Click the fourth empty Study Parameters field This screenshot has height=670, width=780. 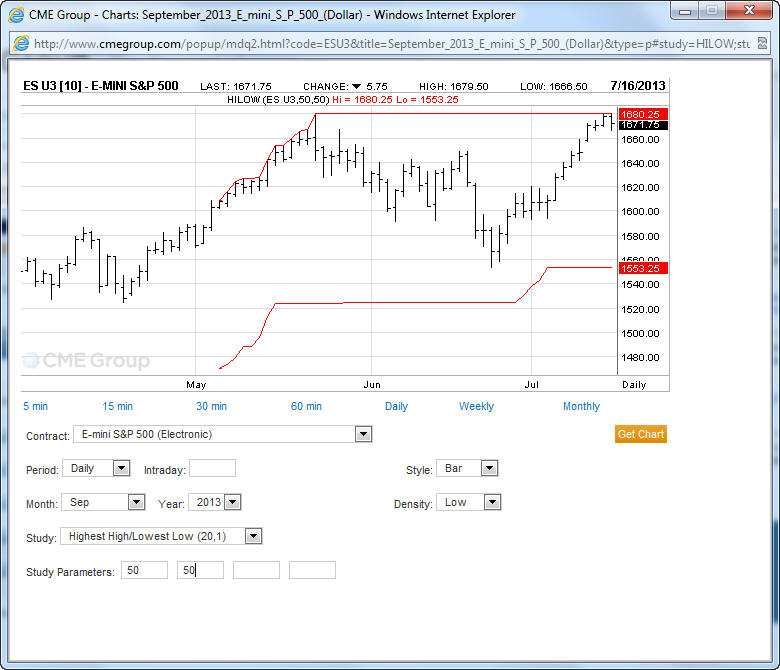(x=312, y=570)
